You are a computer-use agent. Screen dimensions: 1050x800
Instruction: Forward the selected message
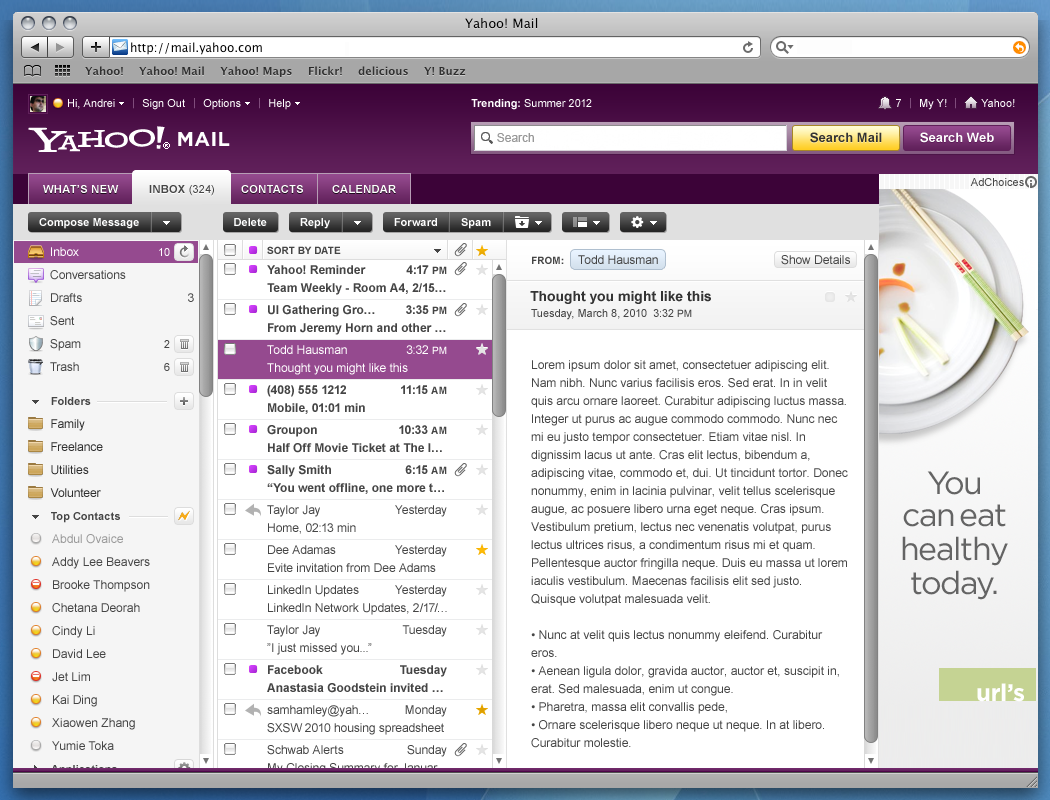point(415,222)
